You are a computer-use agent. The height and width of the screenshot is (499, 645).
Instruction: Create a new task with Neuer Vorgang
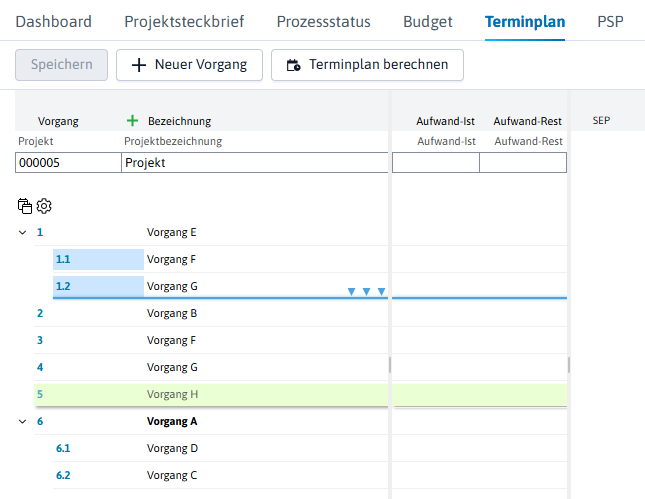click(189, 65)
